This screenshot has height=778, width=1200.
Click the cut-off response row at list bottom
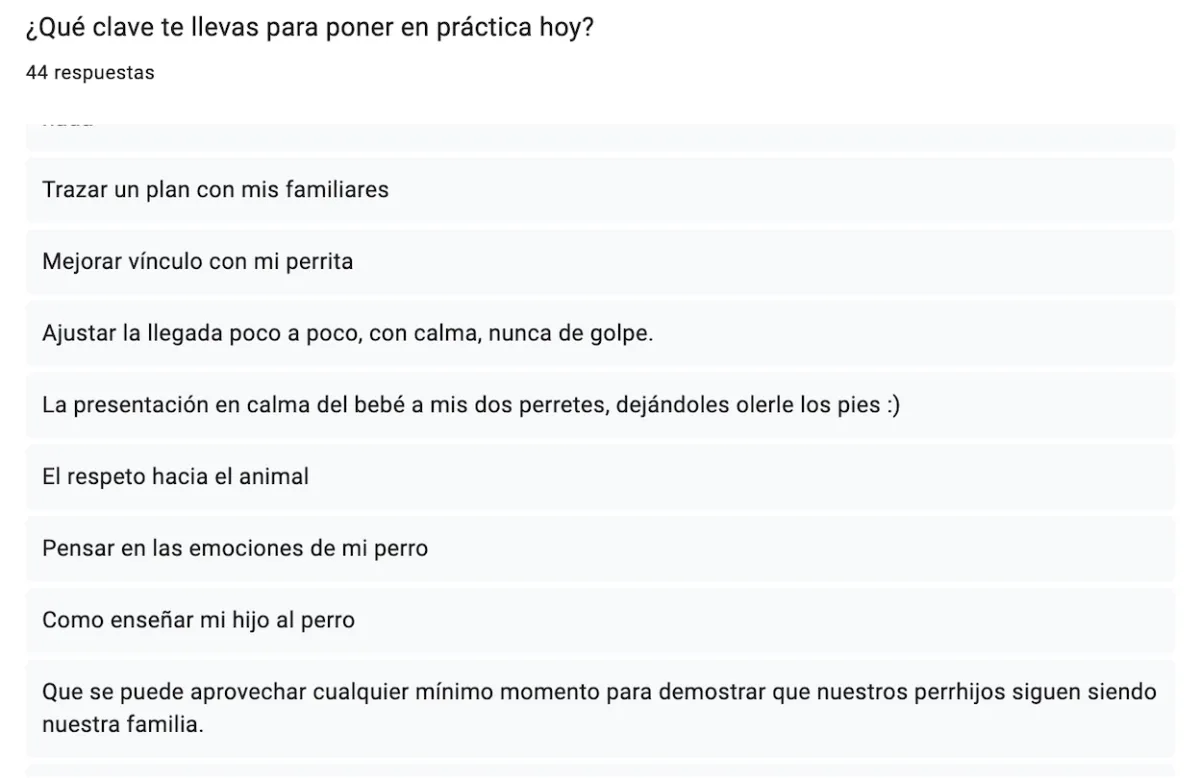pyautogui.click(x=600, y=772)
